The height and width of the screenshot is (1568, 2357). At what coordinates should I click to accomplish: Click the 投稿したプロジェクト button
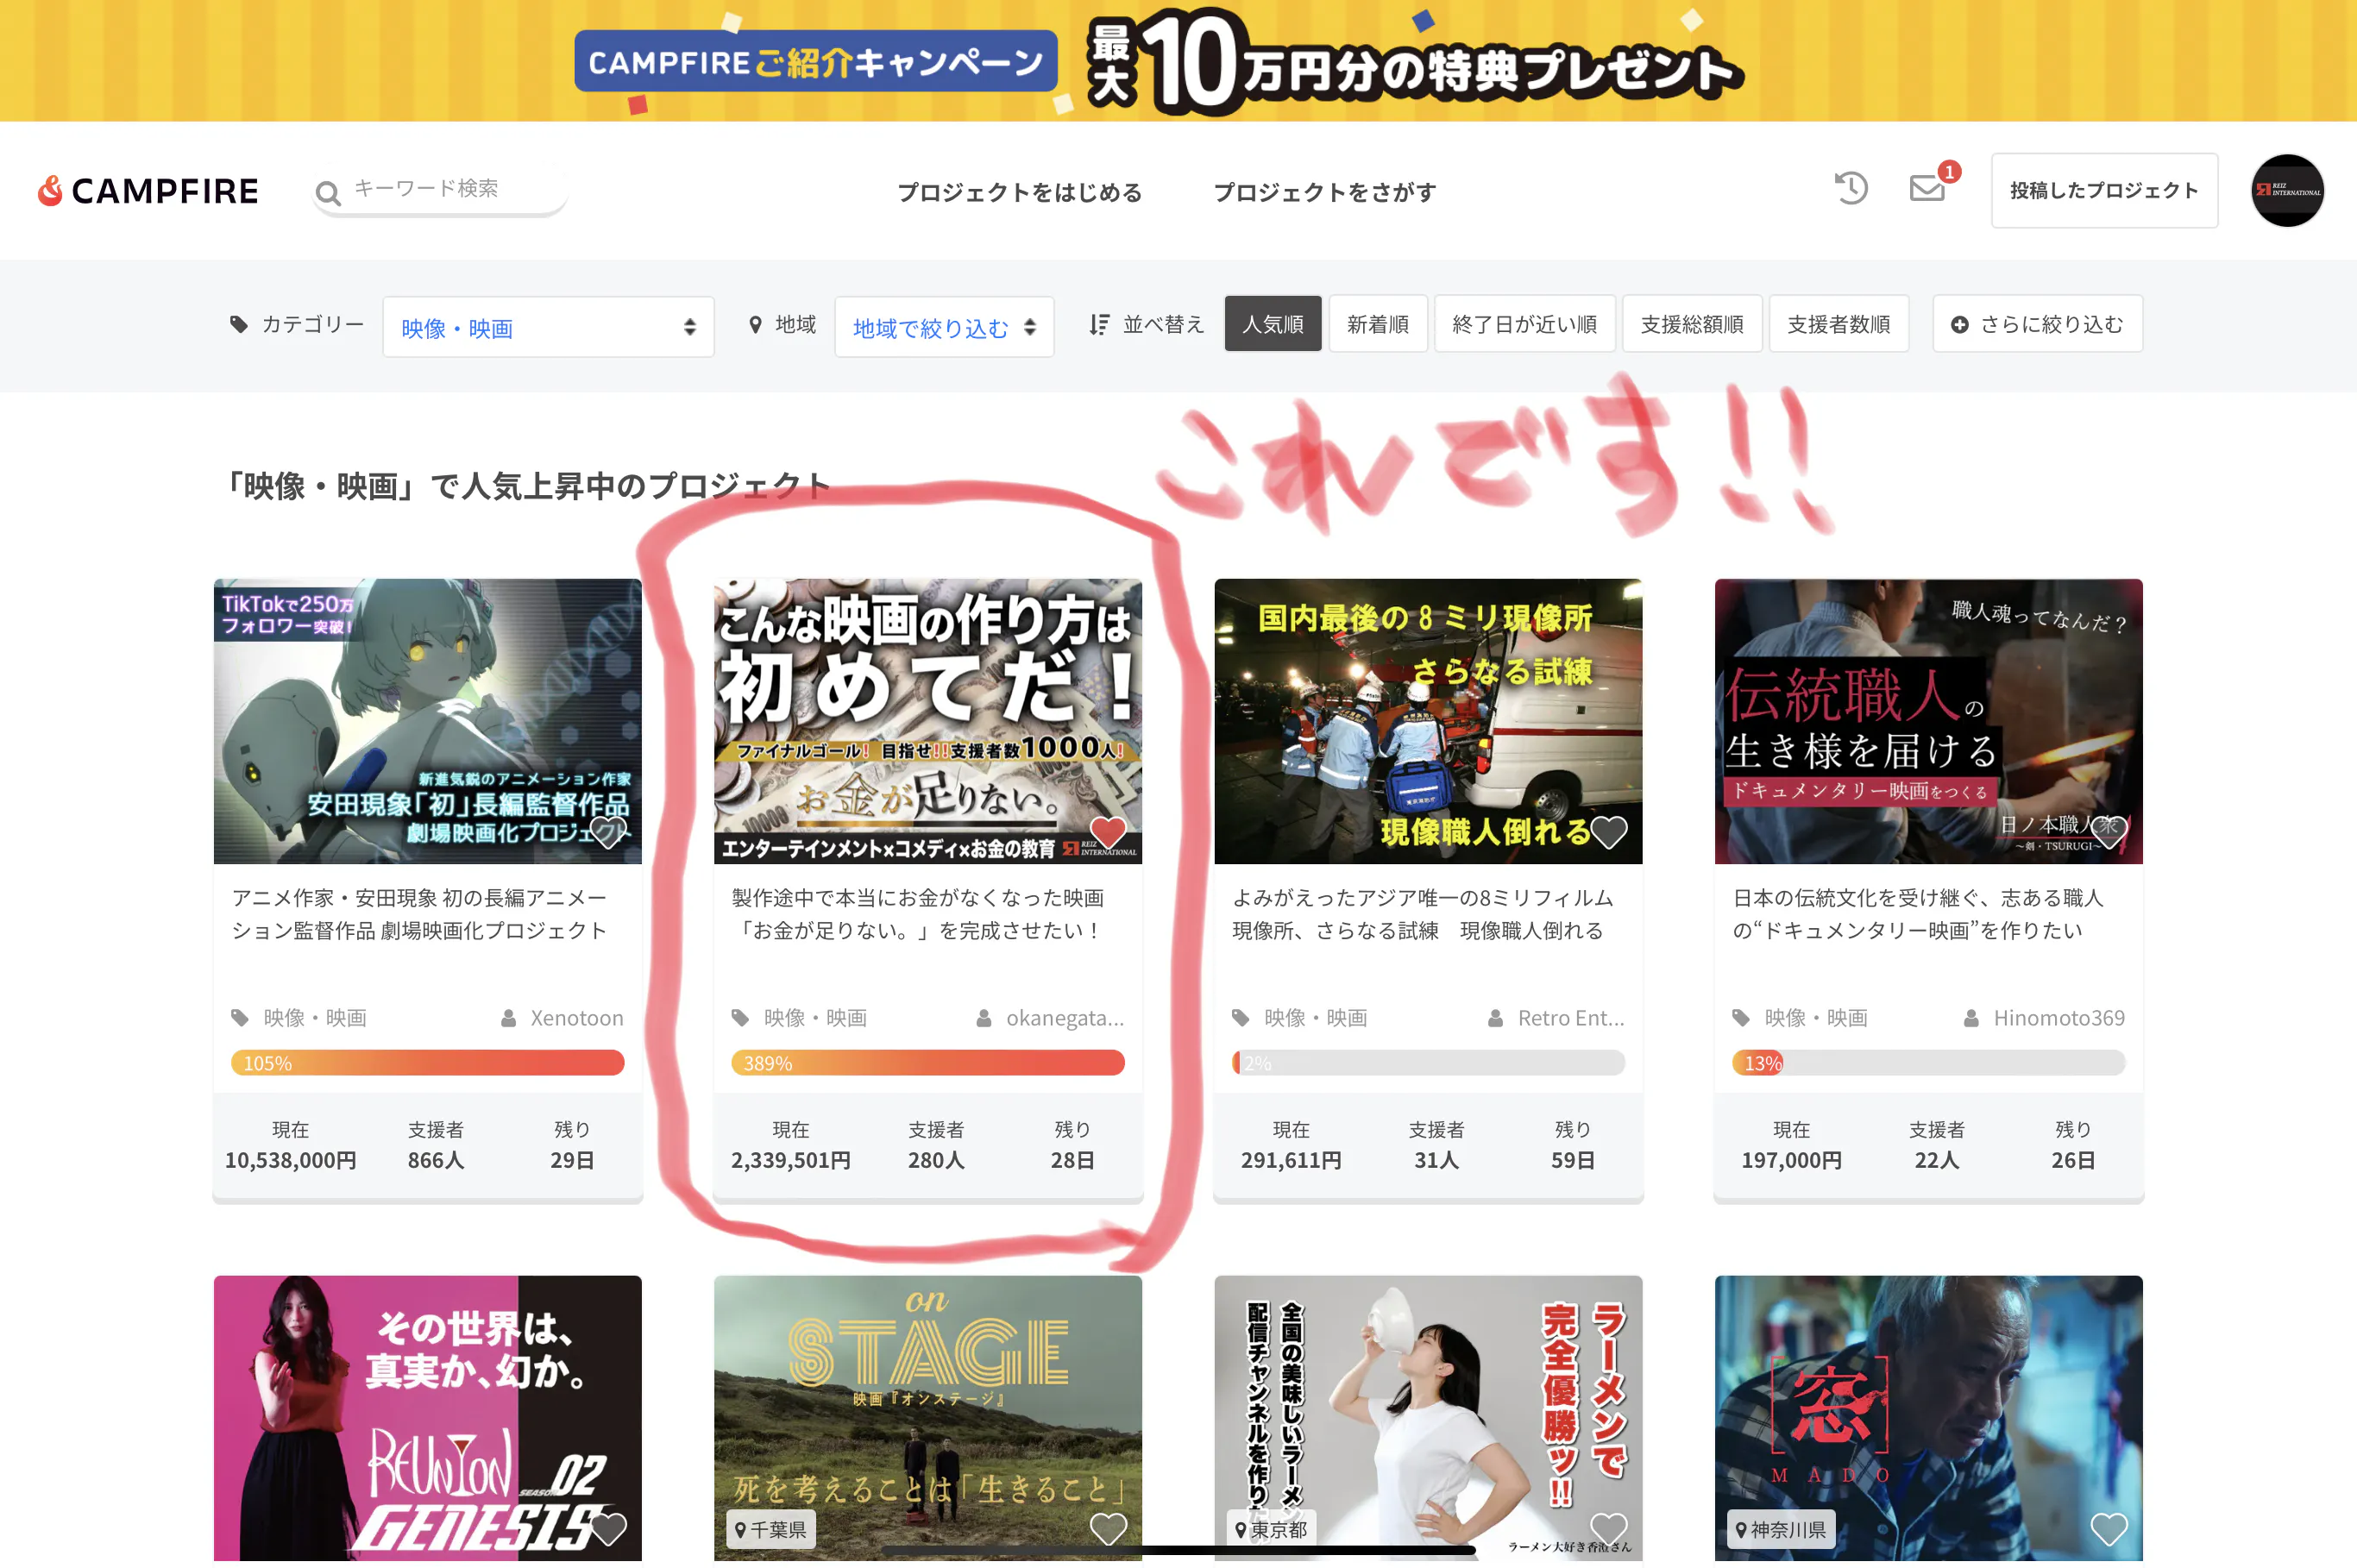[2103, 190]
